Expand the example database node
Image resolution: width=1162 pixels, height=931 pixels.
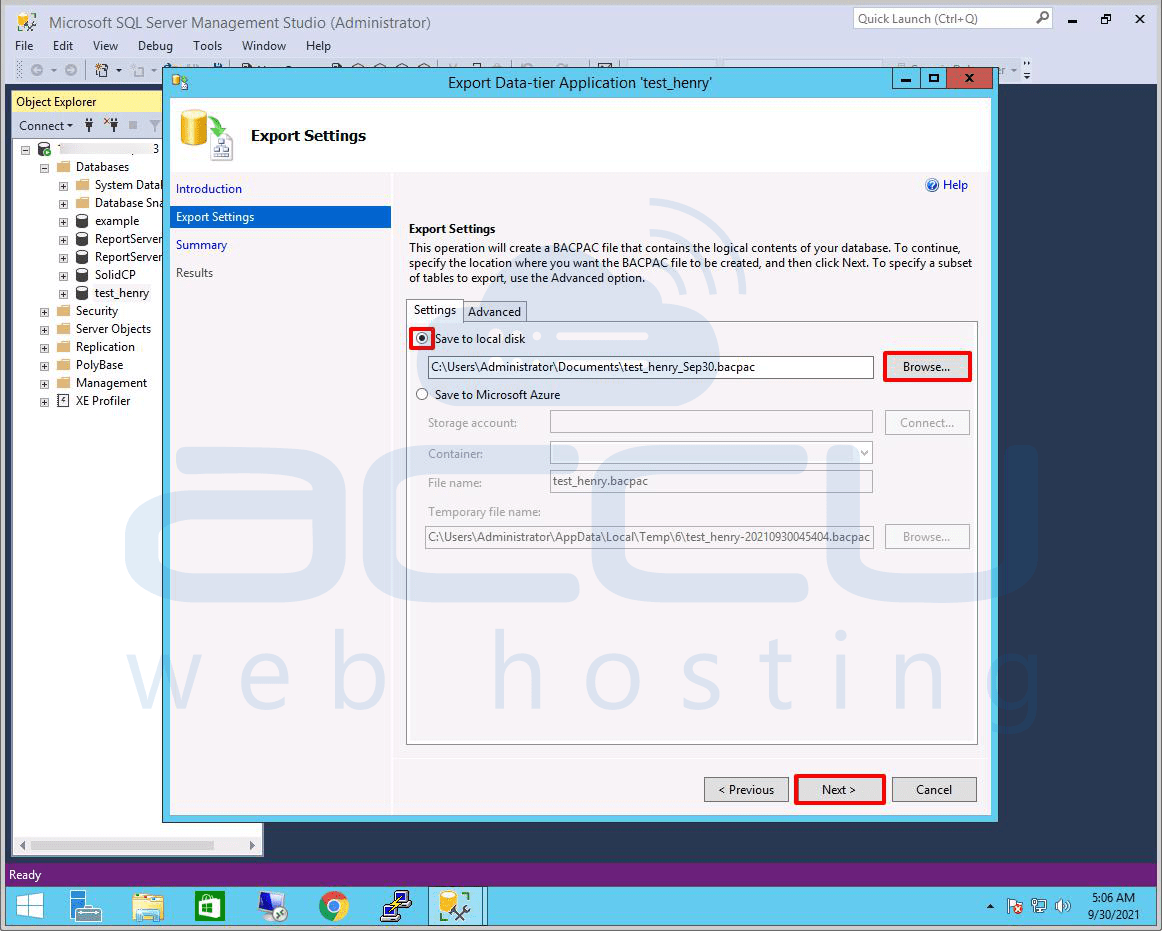click(x=63, y=222)
